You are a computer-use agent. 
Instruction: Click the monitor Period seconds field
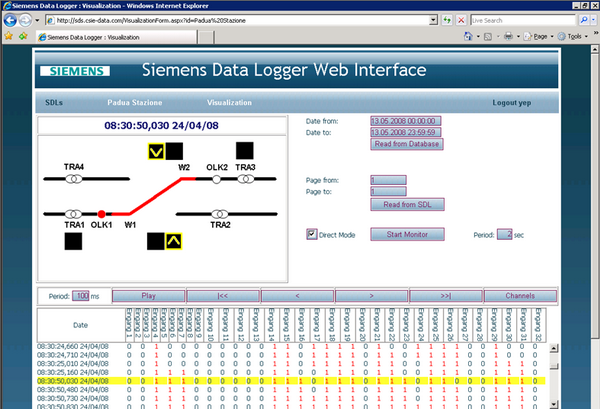(x=505, y=235)
